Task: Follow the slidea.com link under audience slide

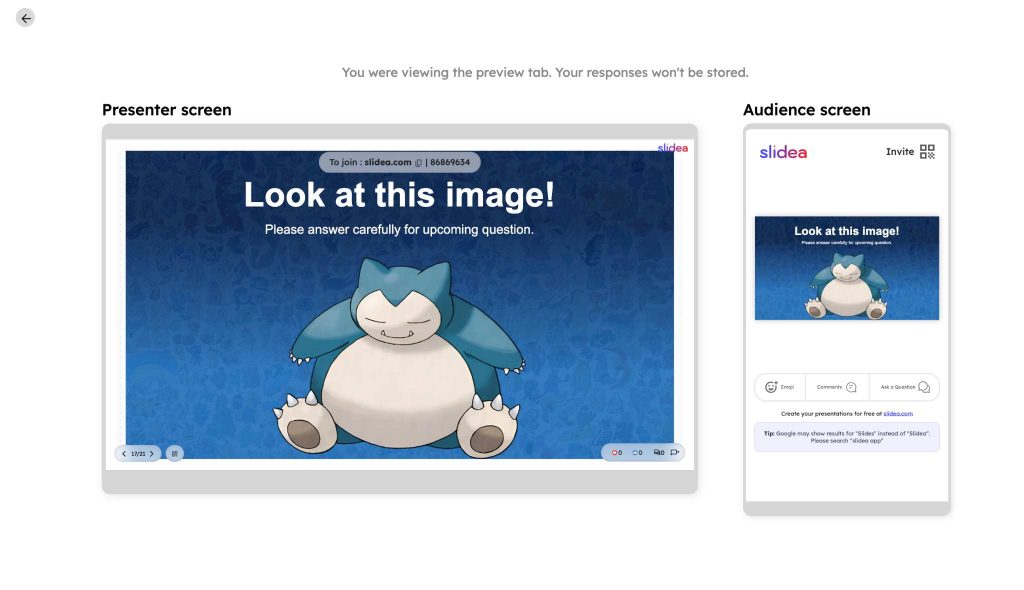Action: [898, 414]
